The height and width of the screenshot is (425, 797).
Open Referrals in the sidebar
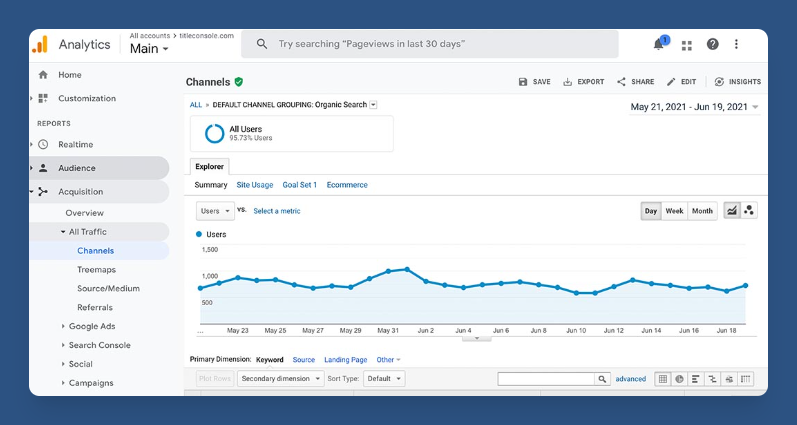(x=95, y=308)
